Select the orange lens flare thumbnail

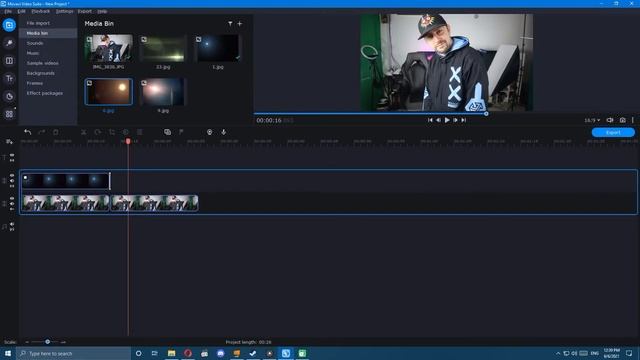pos(109,92)
